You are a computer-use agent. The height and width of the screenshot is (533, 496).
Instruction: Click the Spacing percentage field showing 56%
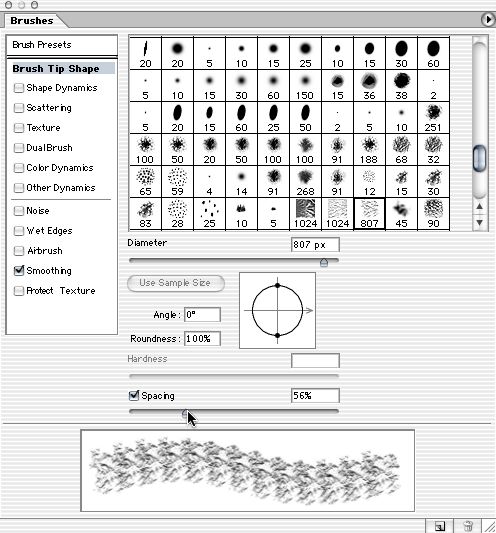click(315, 396)
